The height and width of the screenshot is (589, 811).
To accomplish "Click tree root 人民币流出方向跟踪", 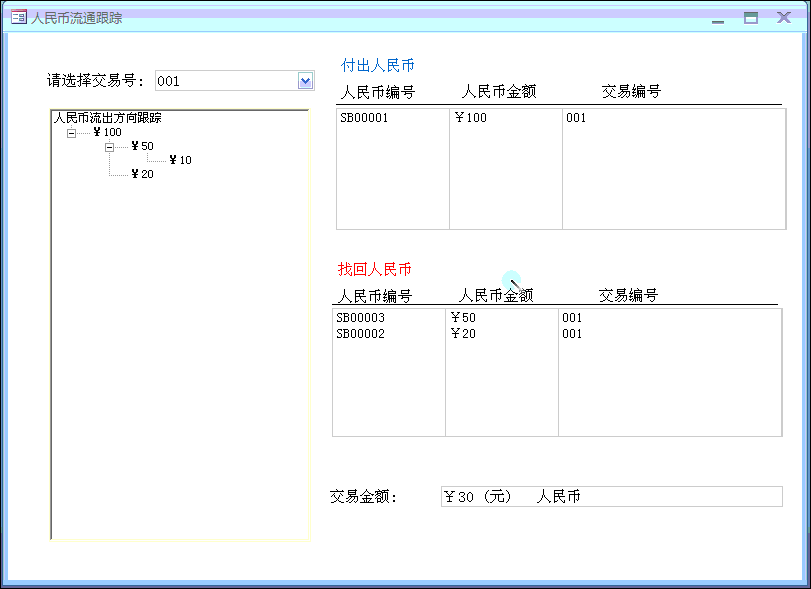I will click(108, 118).
